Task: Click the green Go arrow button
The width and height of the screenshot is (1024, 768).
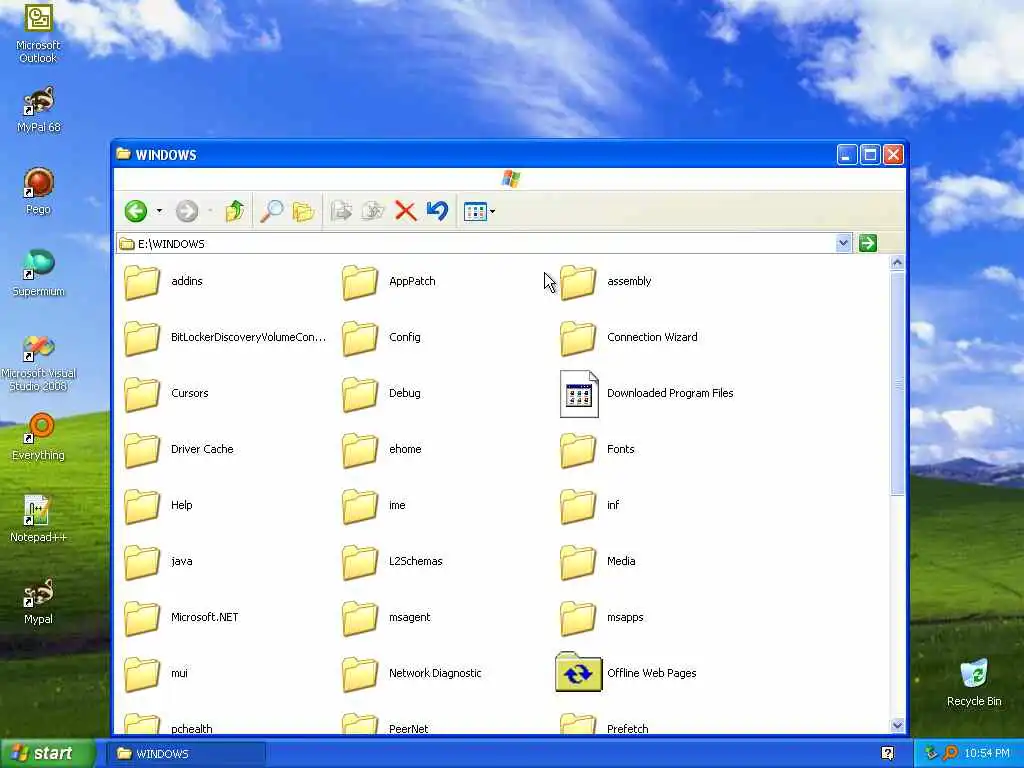Action: coord(868,244)
